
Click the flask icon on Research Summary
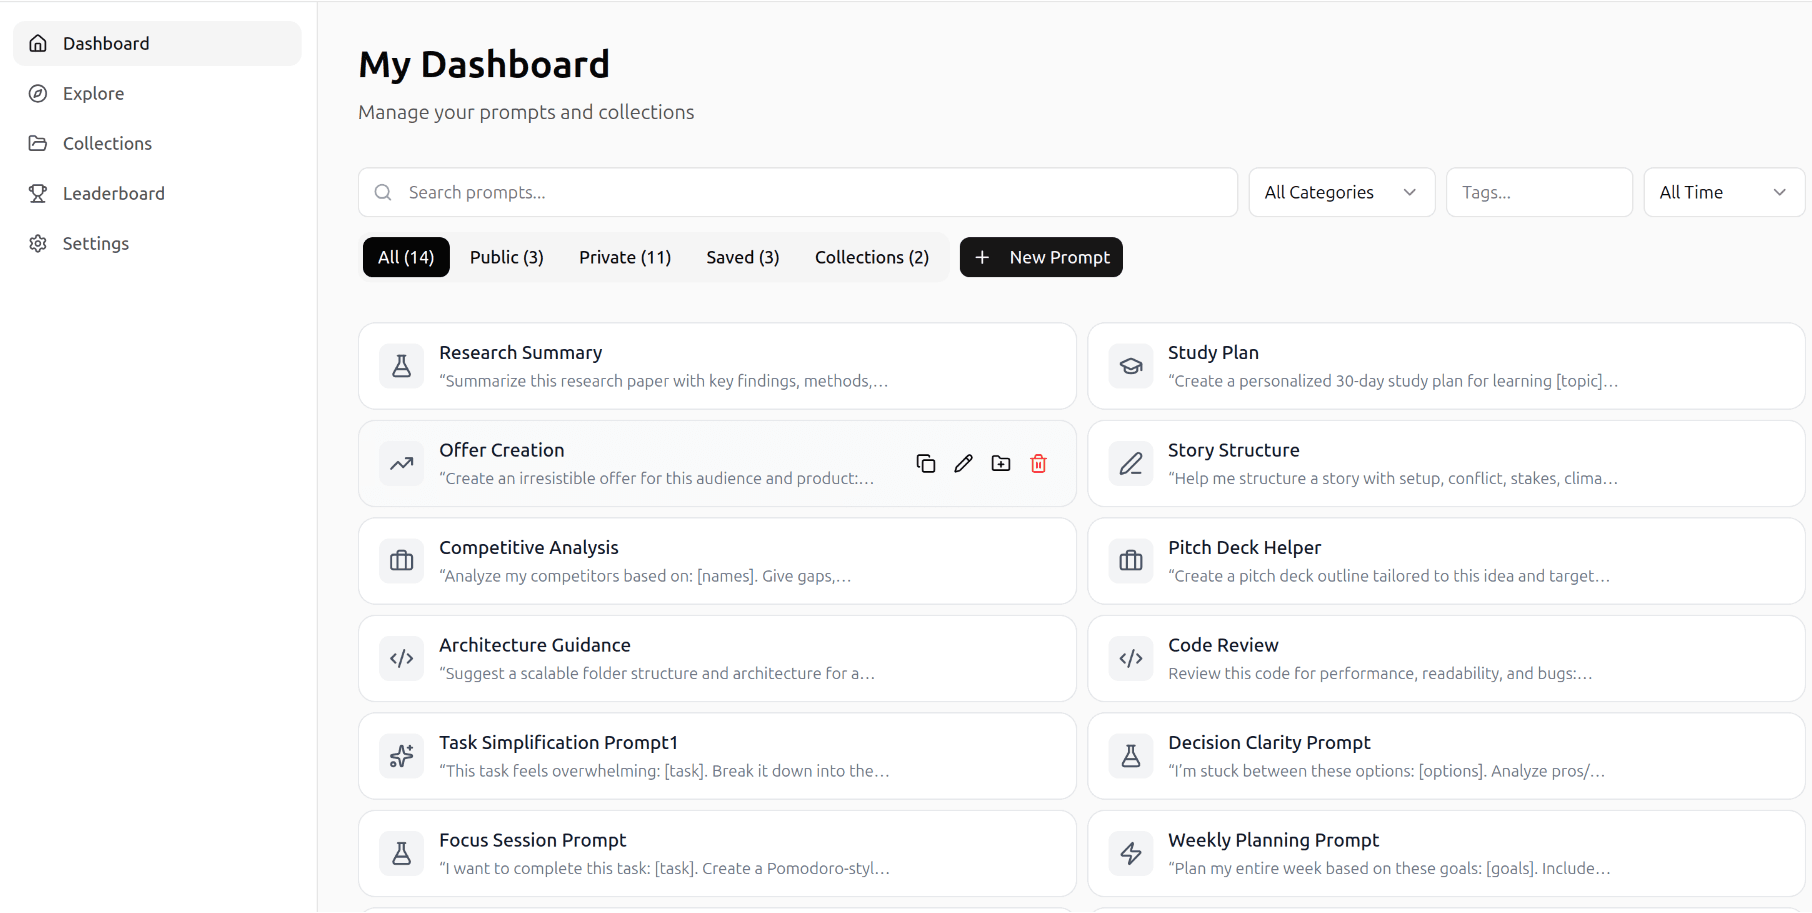[x=401, y=366]
